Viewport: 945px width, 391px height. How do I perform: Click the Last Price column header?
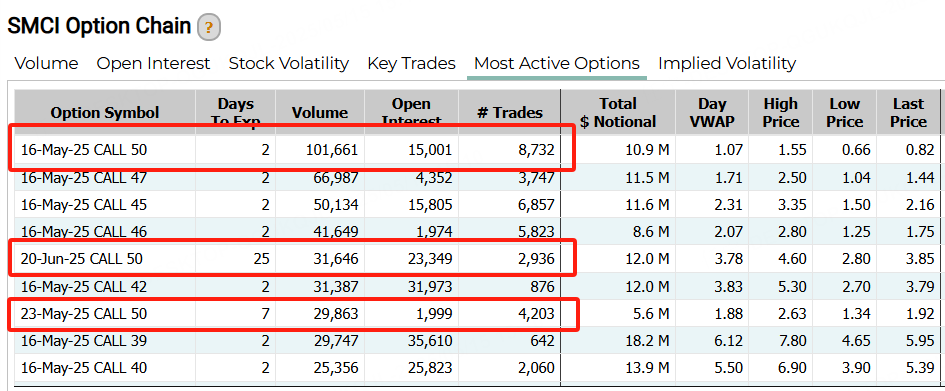click(x=908, y=113)
